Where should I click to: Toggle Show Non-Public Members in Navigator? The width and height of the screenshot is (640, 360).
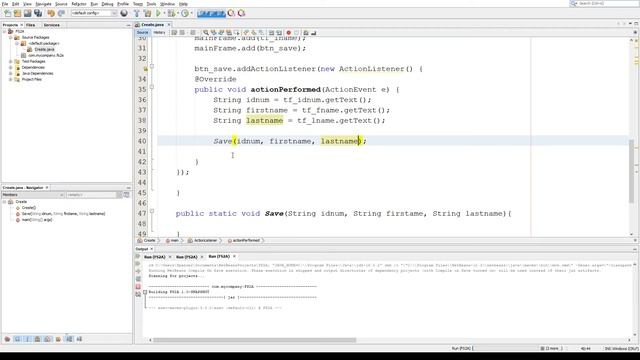(x=37, y=339)
